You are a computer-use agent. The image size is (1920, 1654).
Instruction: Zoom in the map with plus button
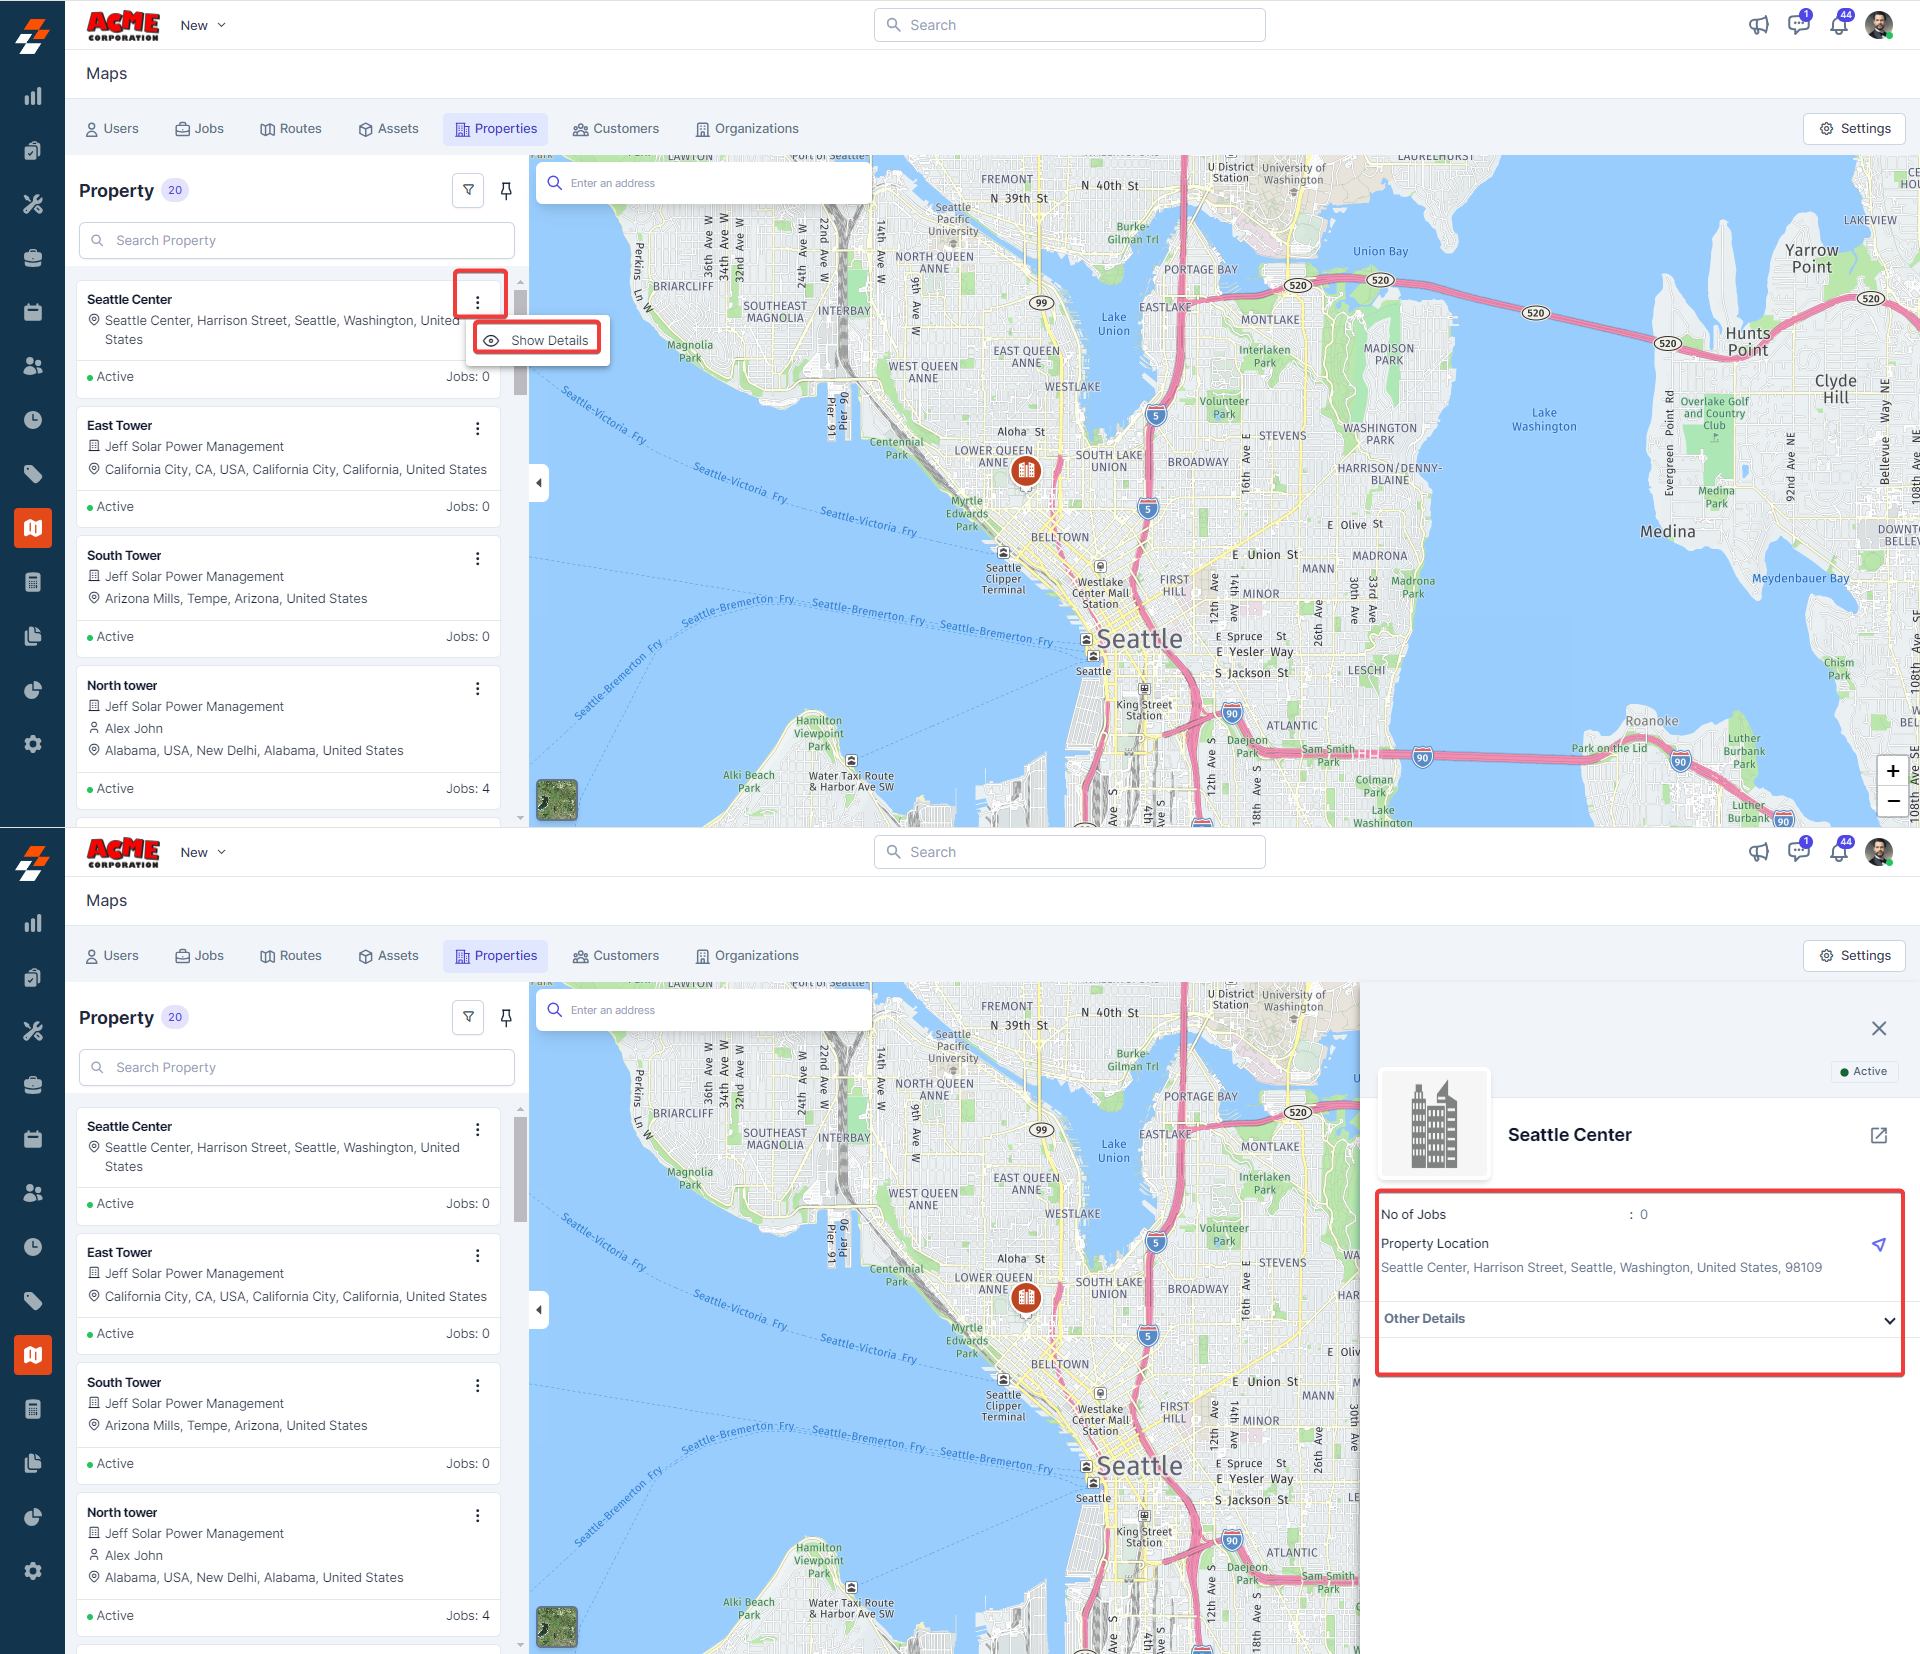1892,771
